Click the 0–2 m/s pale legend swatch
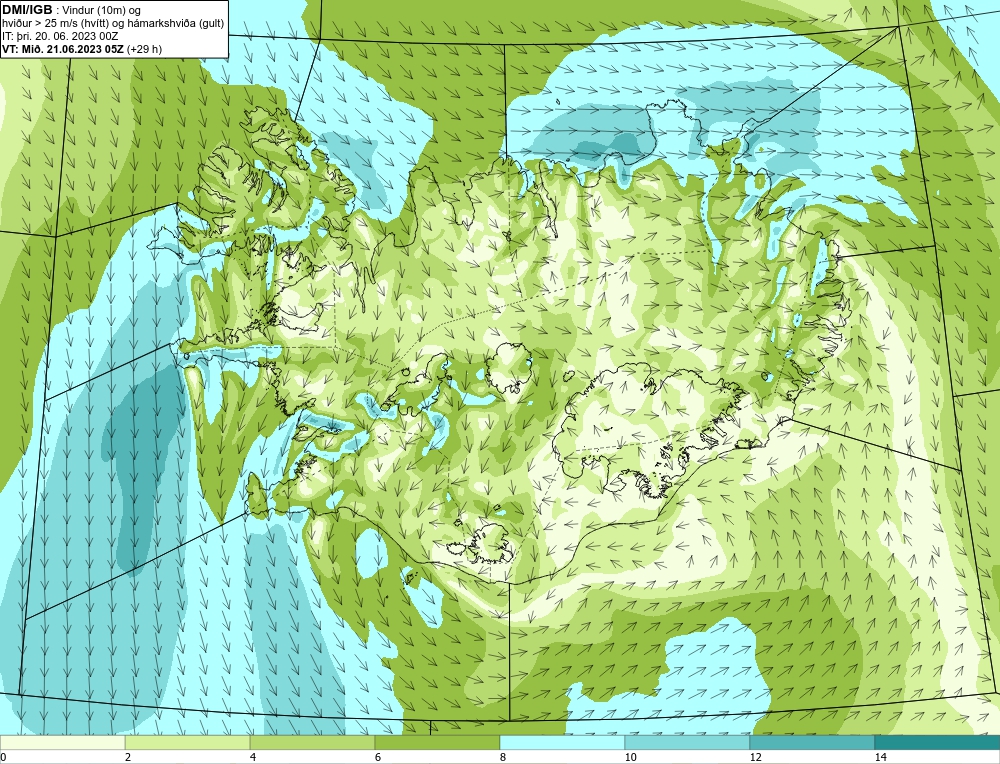The width and height of the screenshot is (1000, 764). (x=62, y=742)
